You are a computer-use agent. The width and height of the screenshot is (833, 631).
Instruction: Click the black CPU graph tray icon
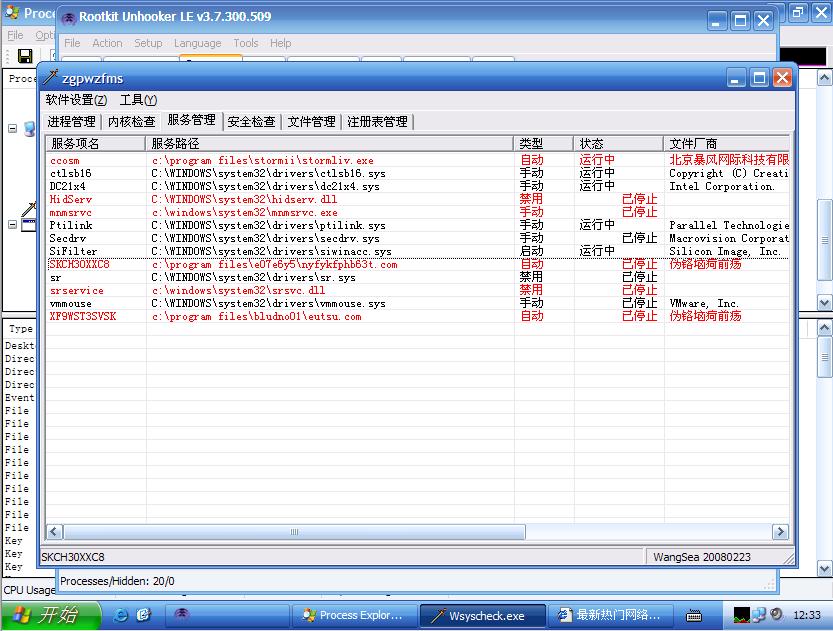[x=741, y=615]
